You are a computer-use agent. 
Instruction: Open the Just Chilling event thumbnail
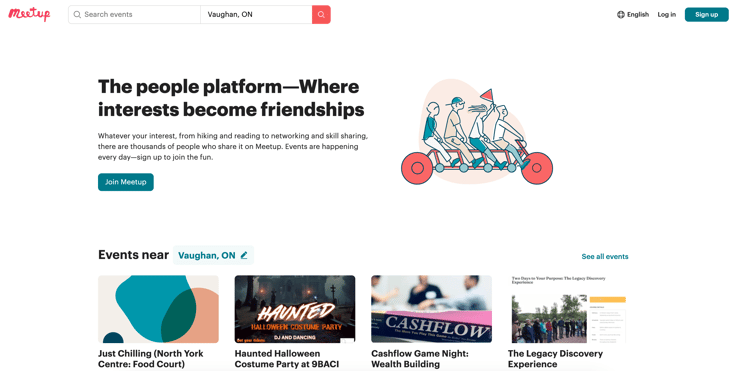[158, 309]
